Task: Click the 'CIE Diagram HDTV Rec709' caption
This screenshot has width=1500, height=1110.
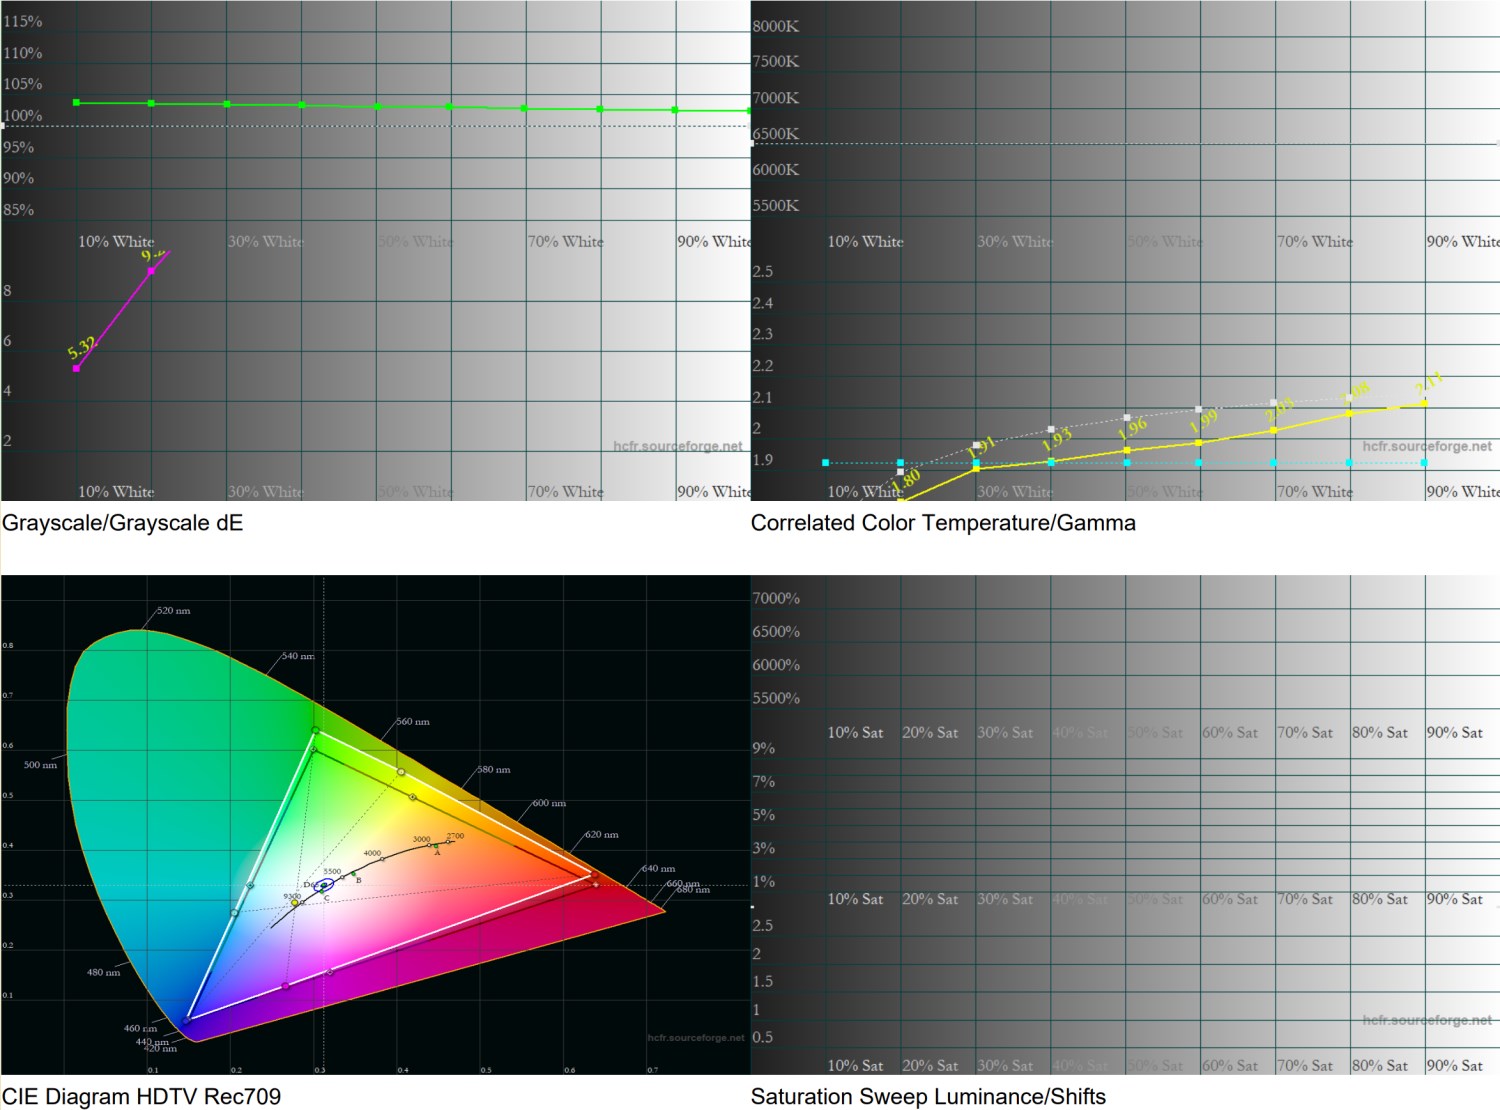Action: (141, 1097)
